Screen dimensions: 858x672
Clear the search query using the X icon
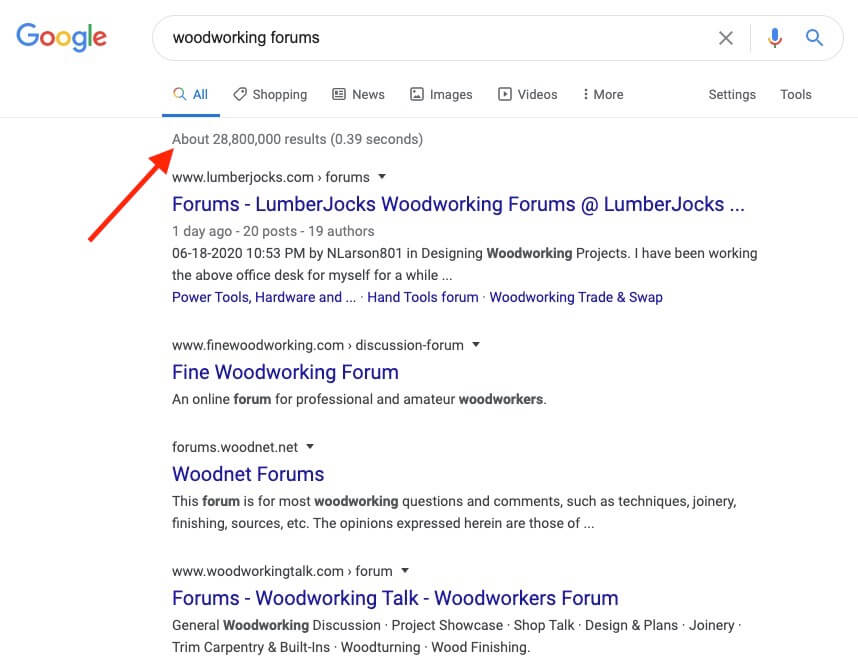coord(726,38)
